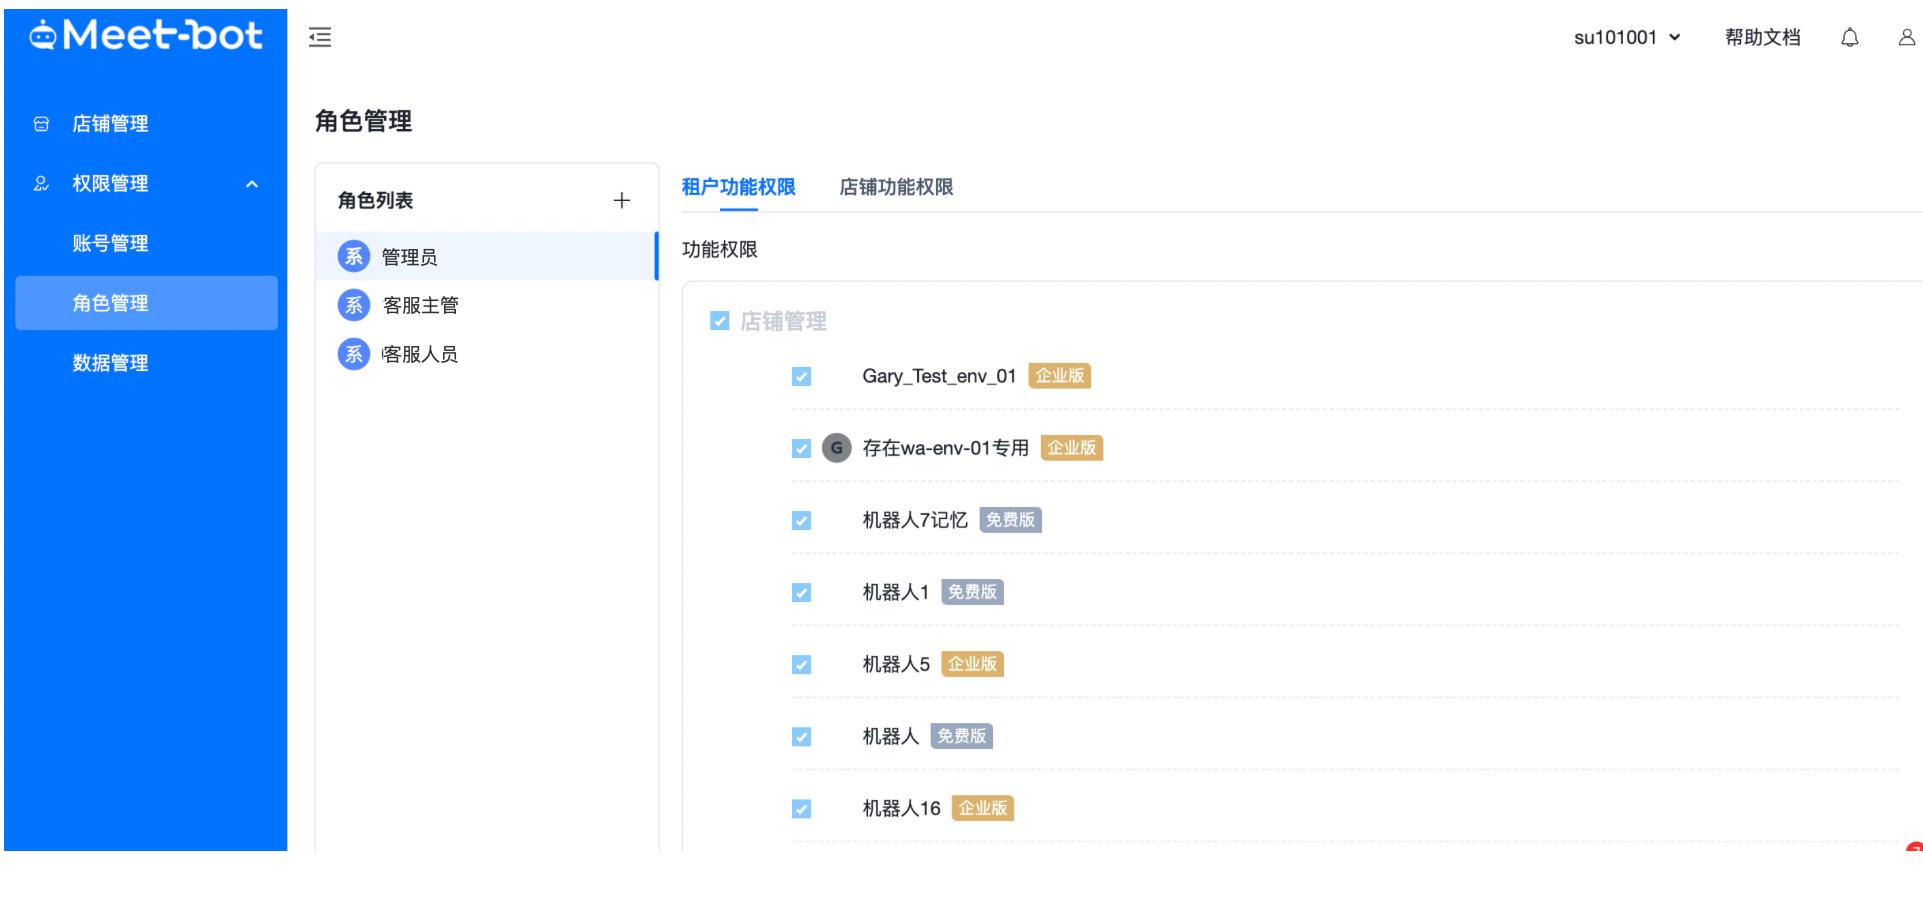Click the Meet-bot logo
Image resolution: width=1923 pixels, height=903 pixels.
pos(146,36)
